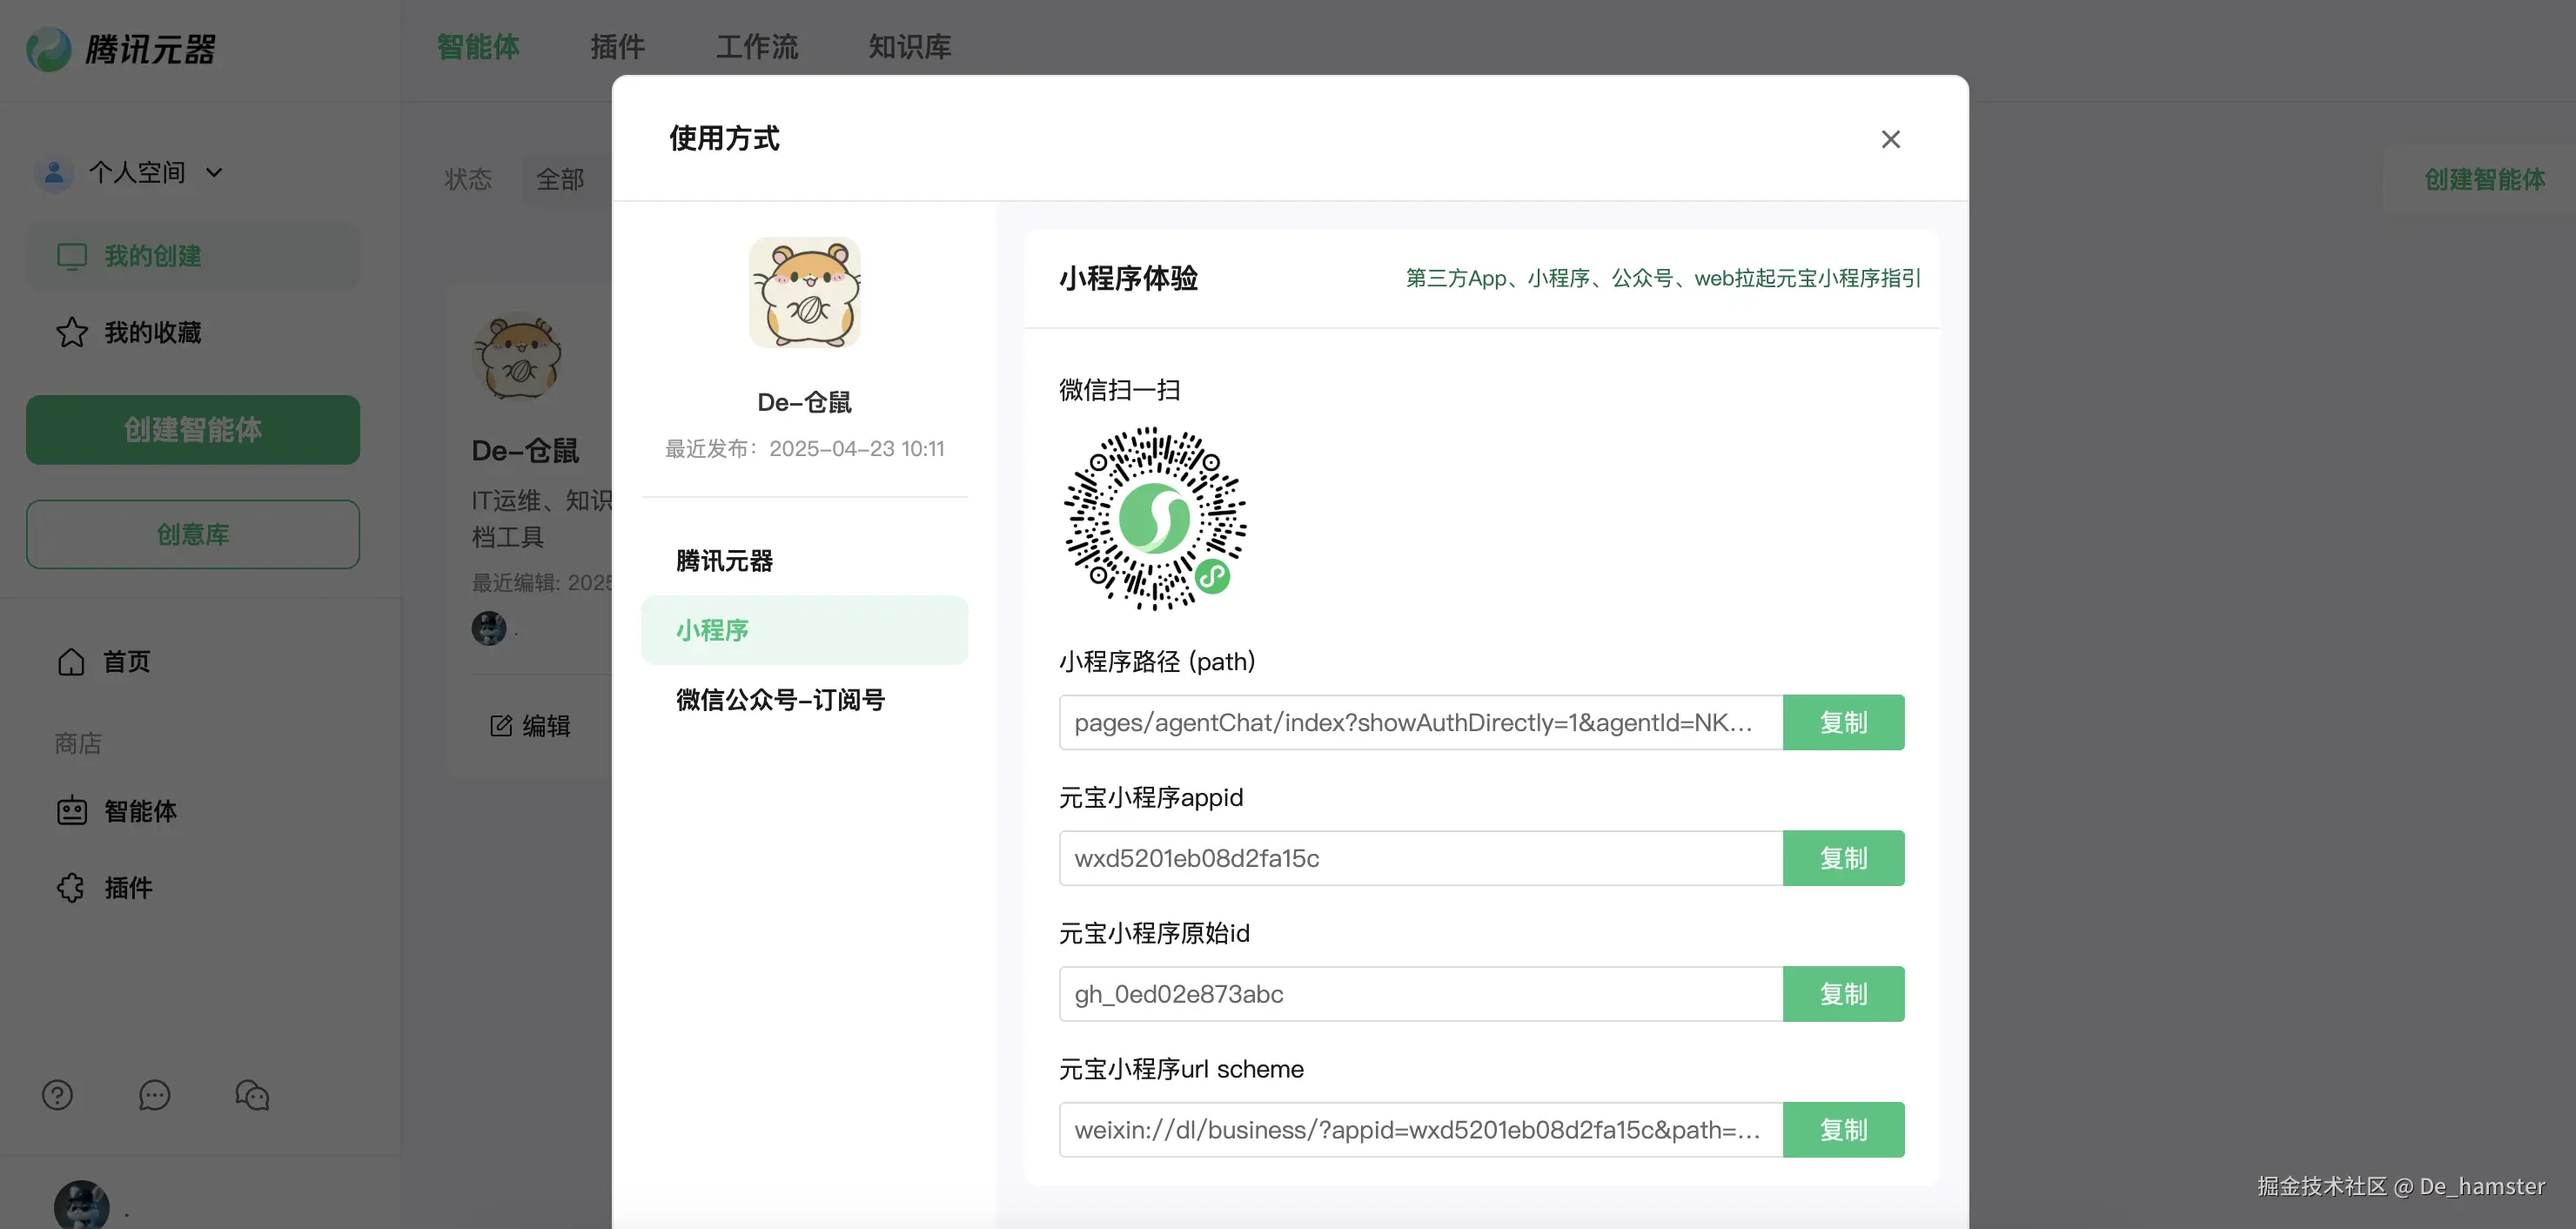Click the 小程序路径 path input field
This screenshot has width=2576, height=1229.
1421,722
